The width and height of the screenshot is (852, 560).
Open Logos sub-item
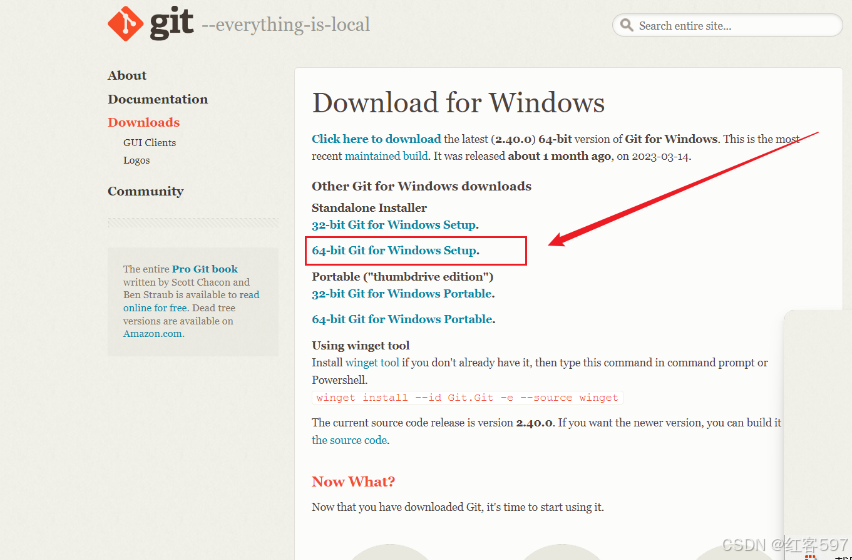(136, 160)
